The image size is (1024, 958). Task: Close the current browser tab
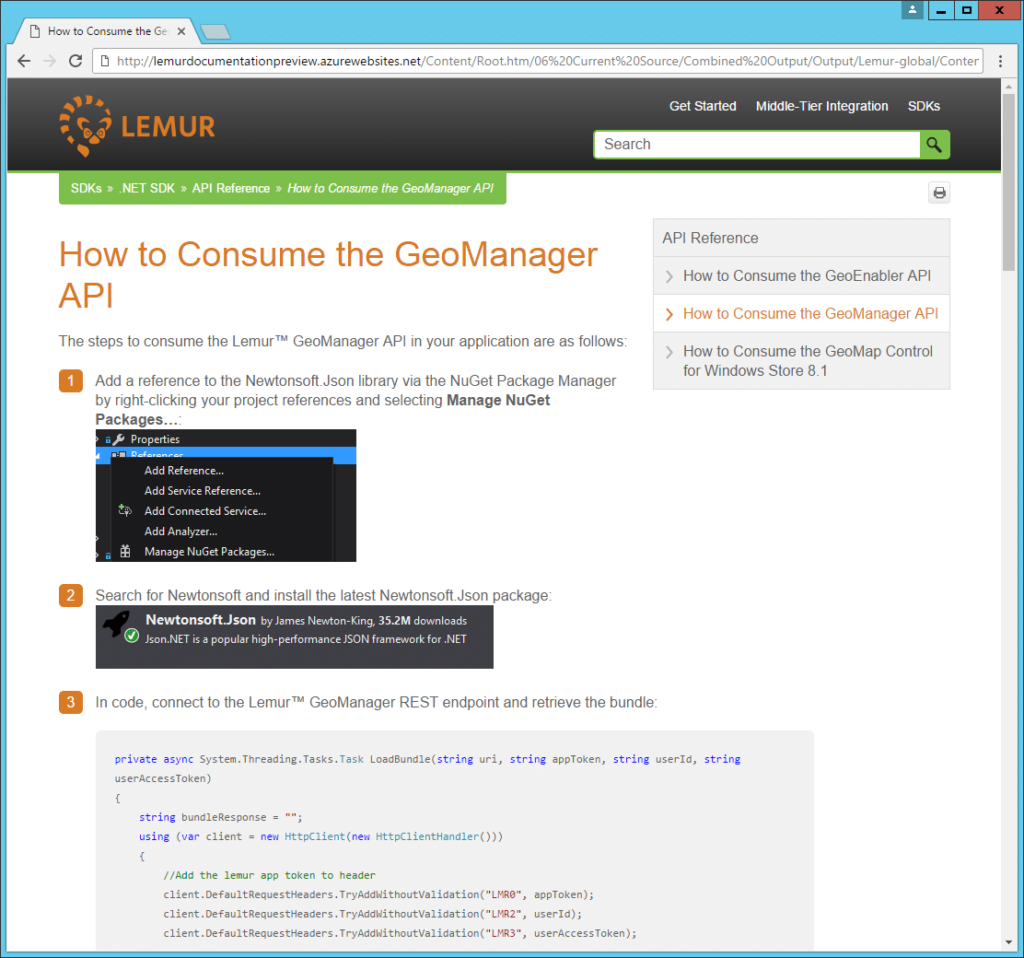(180, 30)
